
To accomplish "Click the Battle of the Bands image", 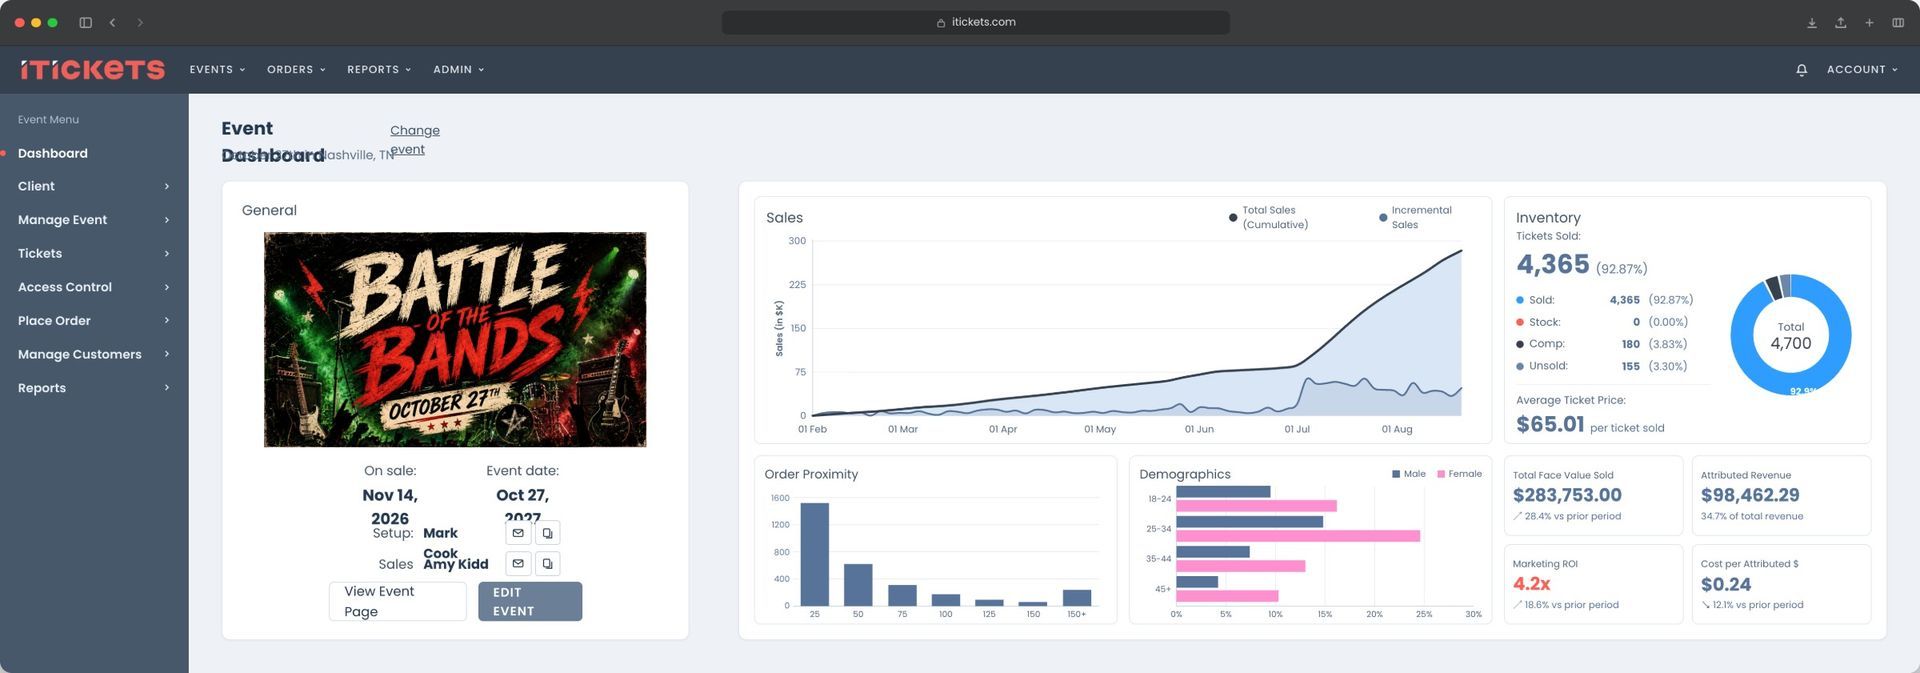I will (455, 340).
